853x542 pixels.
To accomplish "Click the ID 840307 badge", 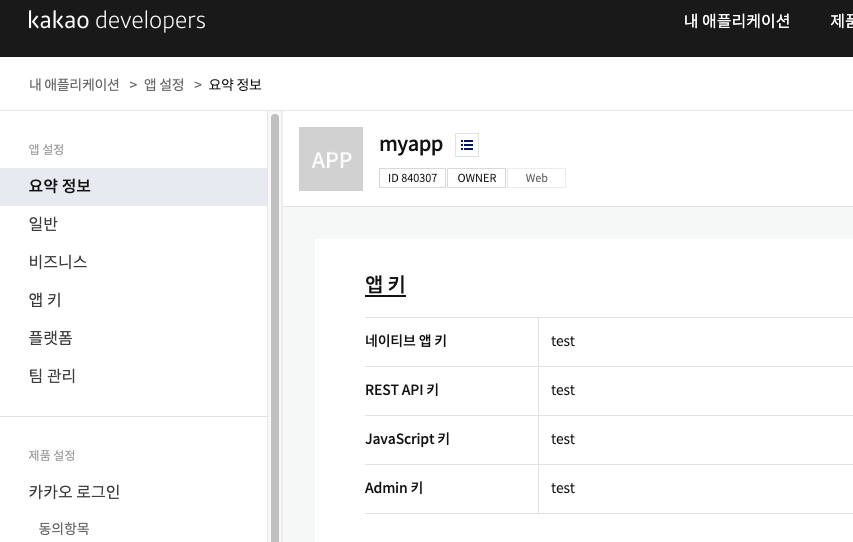I will [412, 178].
